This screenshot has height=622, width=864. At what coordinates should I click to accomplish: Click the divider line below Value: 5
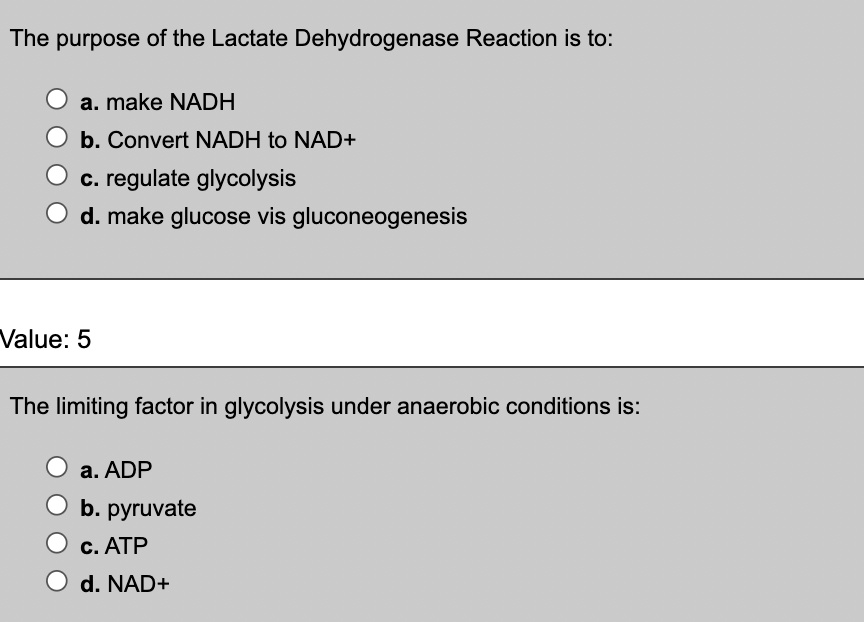click(x=432, y=367)
